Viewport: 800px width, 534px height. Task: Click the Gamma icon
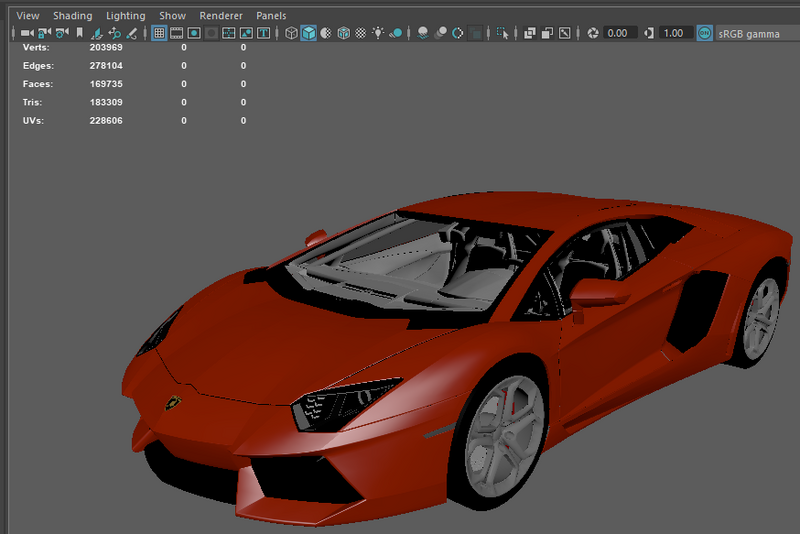(x=648, y=33)
